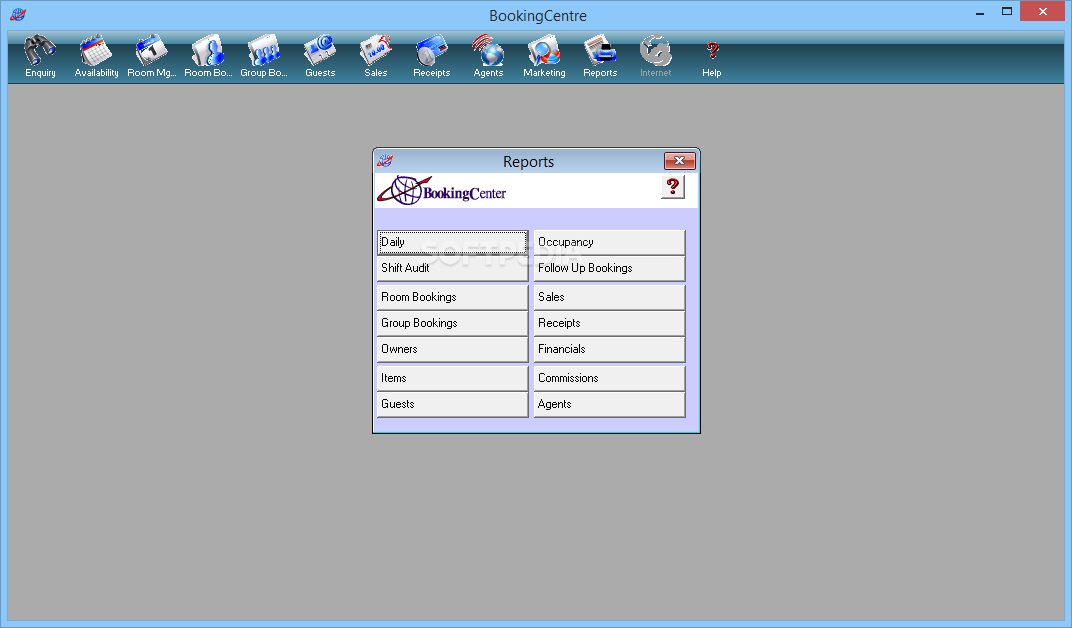Open the Items report

click(452, 378)
